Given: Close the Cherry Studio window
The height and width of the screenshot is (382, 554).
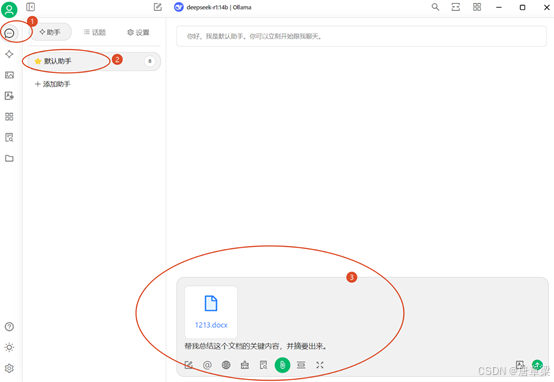Looking at the screenshot, I should pyautogui.click(x=547, y=7).
